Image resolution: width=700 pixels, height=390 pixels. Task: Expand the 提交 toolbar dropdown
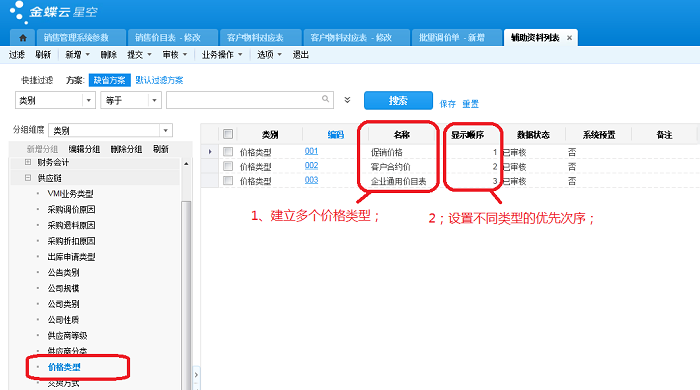point(149,54)
